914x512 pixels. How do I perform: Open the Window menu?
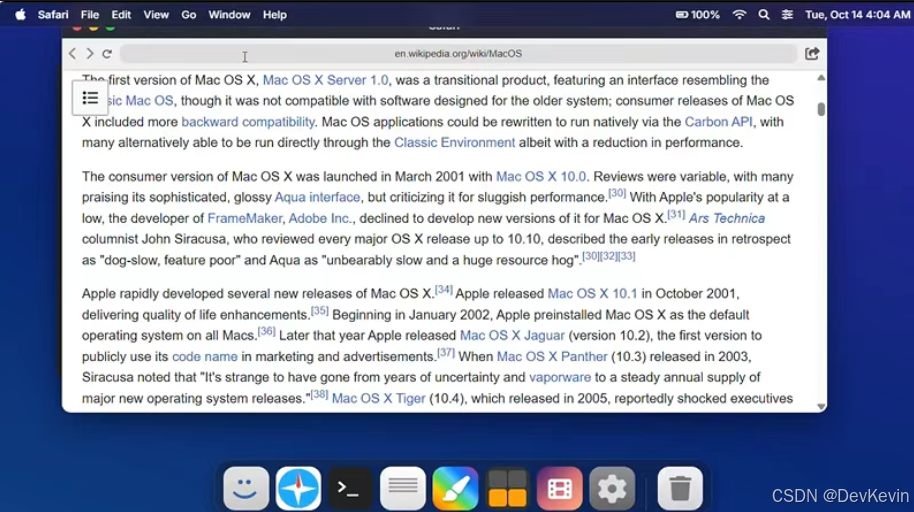229,15
